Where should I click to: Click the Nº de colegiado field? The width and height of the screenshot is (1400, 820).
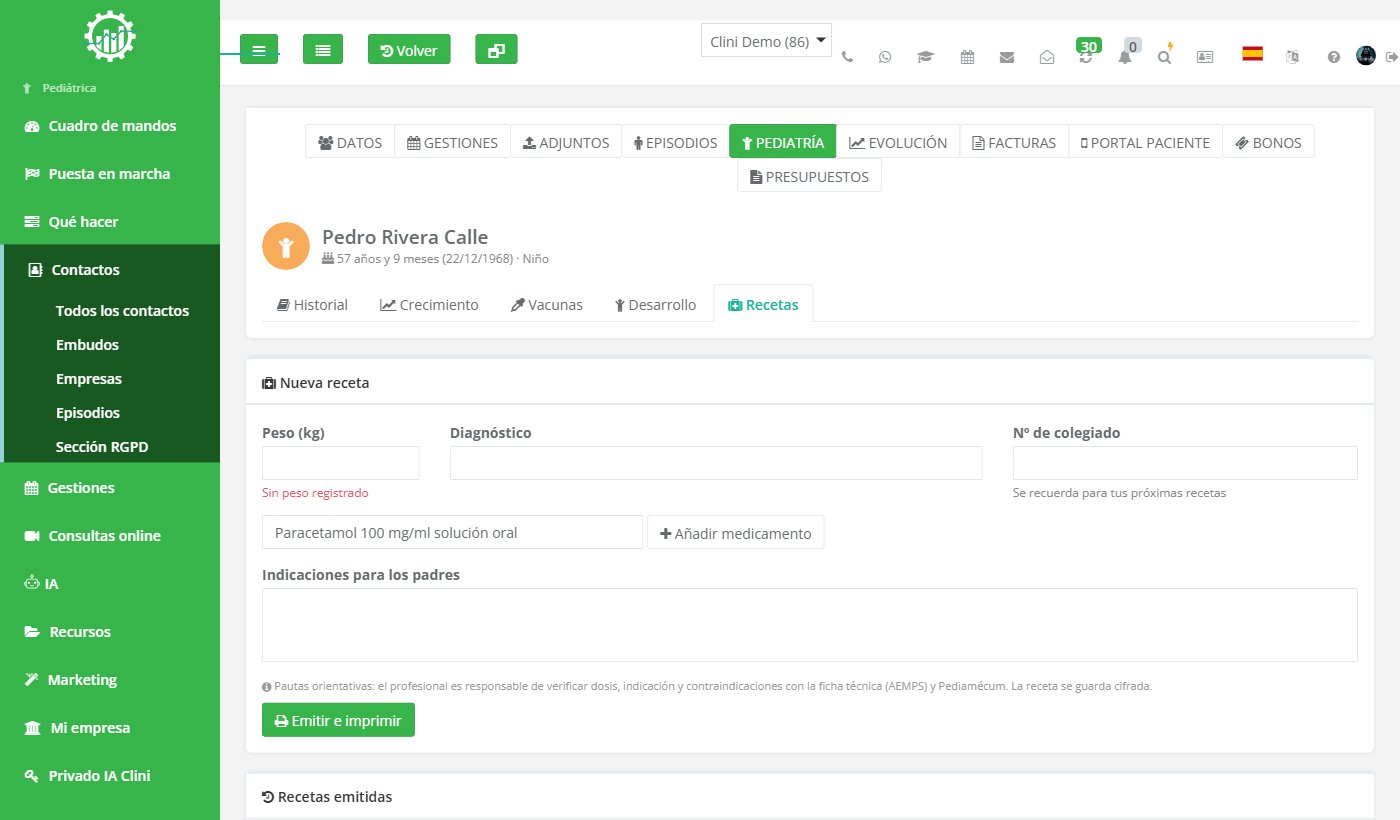pos(1185,463)
